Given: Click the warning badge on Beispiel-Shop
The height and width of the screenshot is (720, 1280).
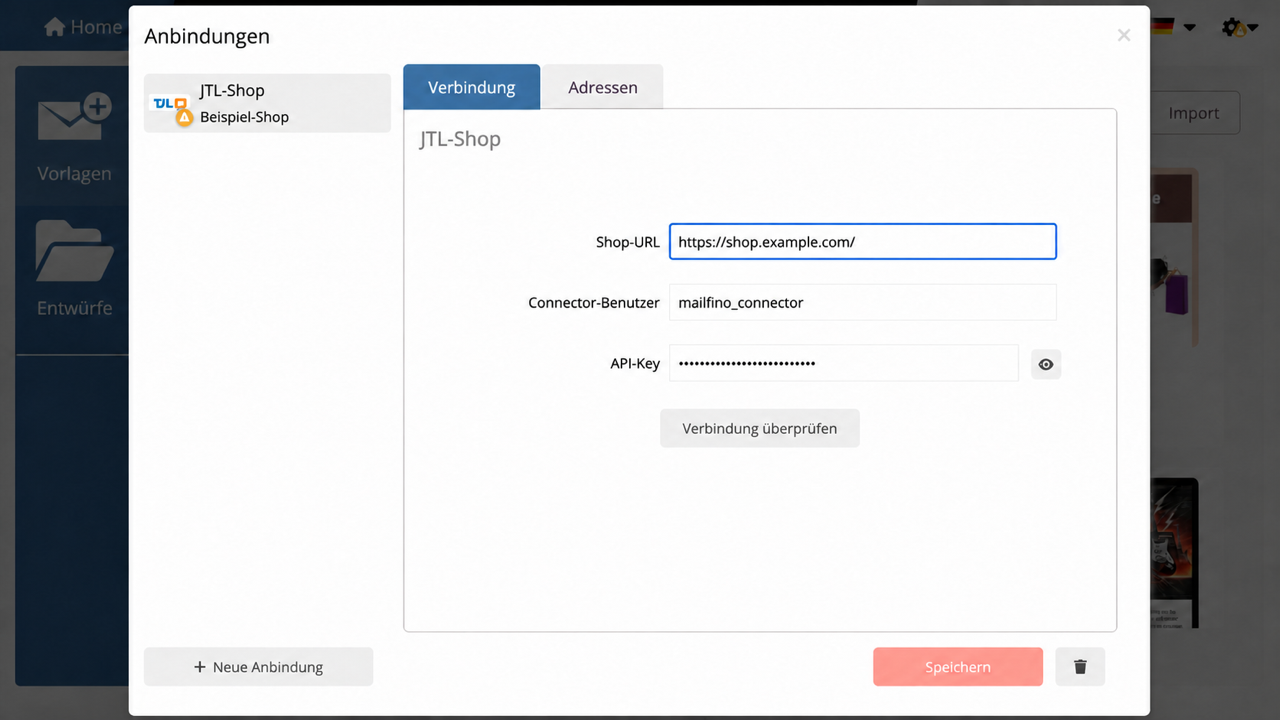Looking at the screenshot, I should pos(184,117).
